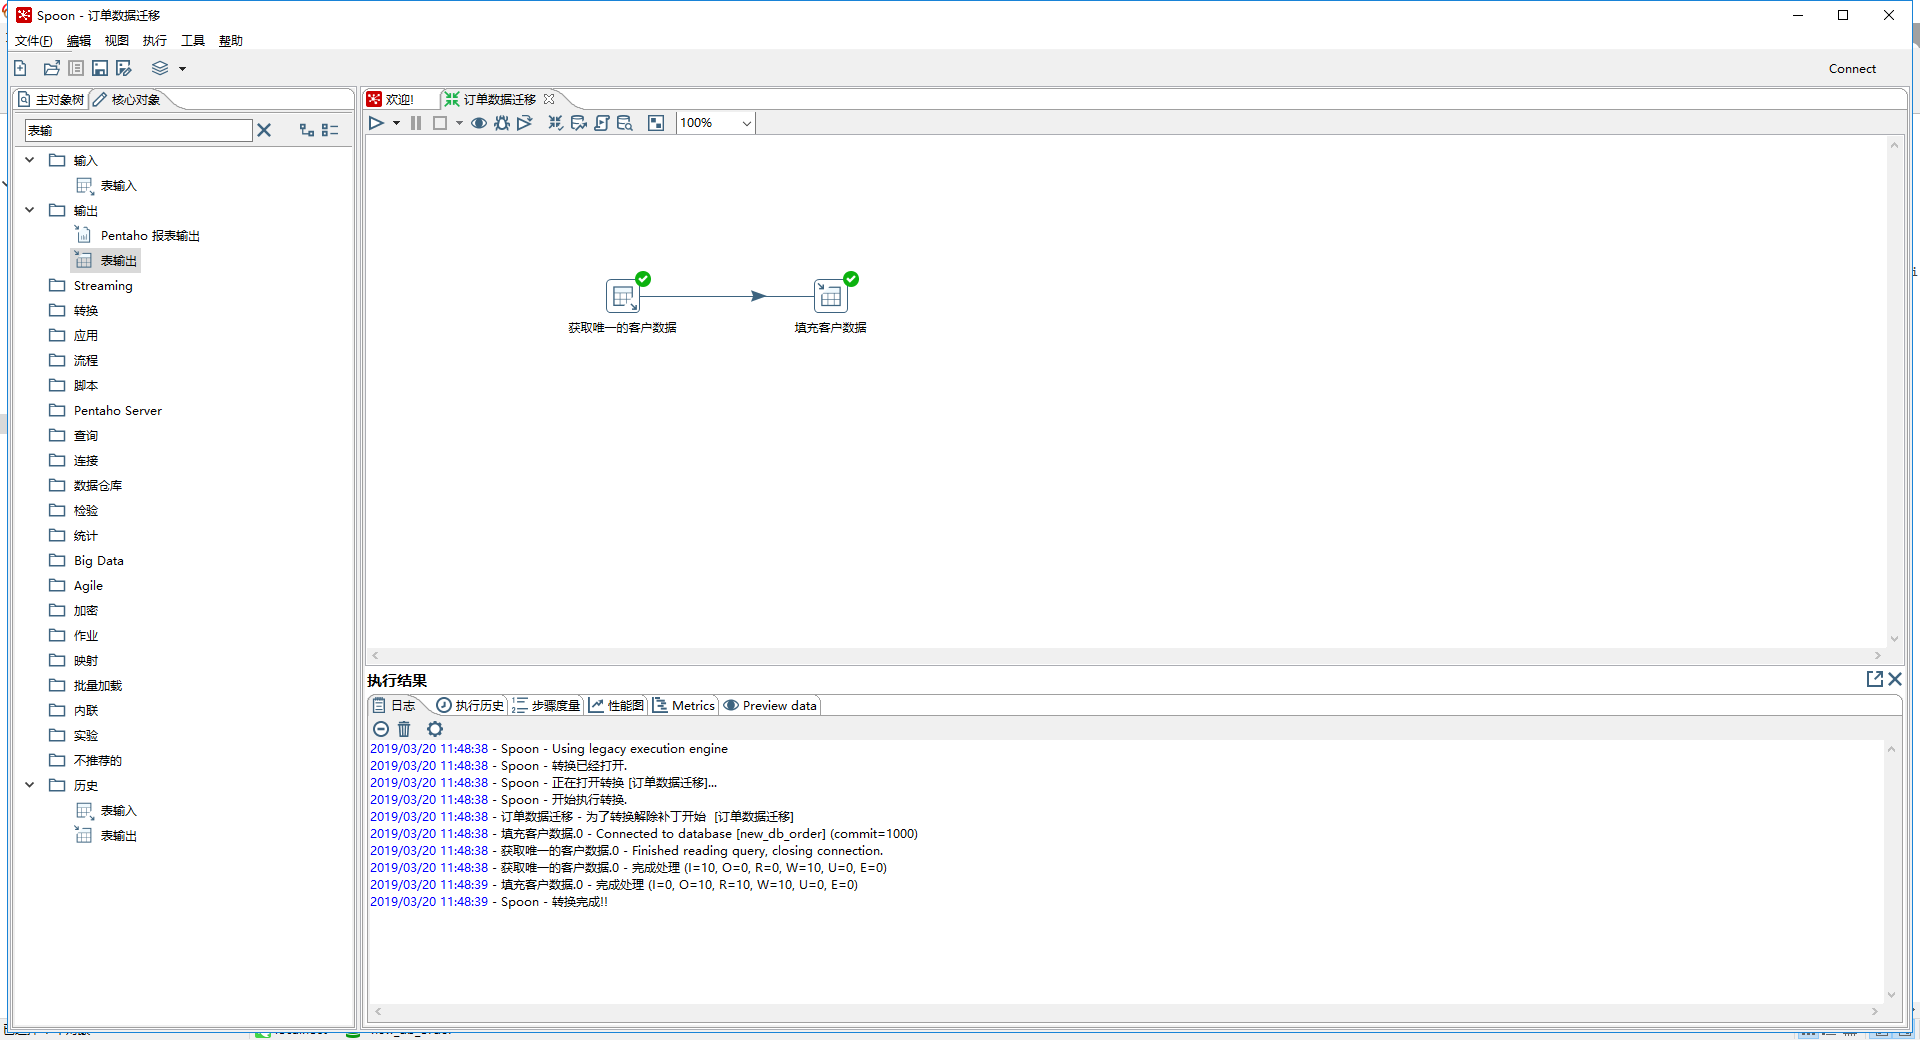Click the explore database icon
This screenshot has height=1040, width=1920.
[x=625, y=123]
